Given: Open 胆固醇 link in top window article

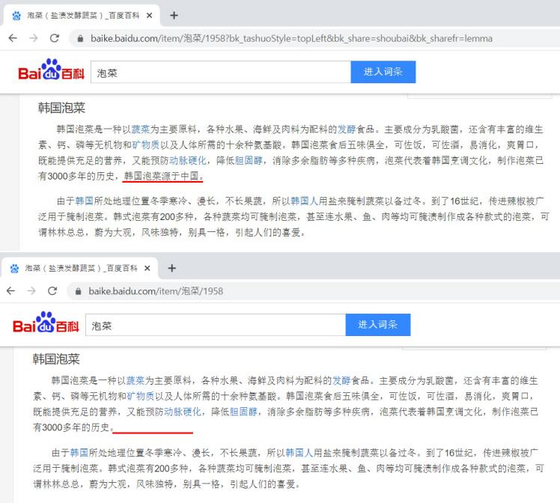Looking at the screenshot, I should pyautogui.click(x=249, y=161).
